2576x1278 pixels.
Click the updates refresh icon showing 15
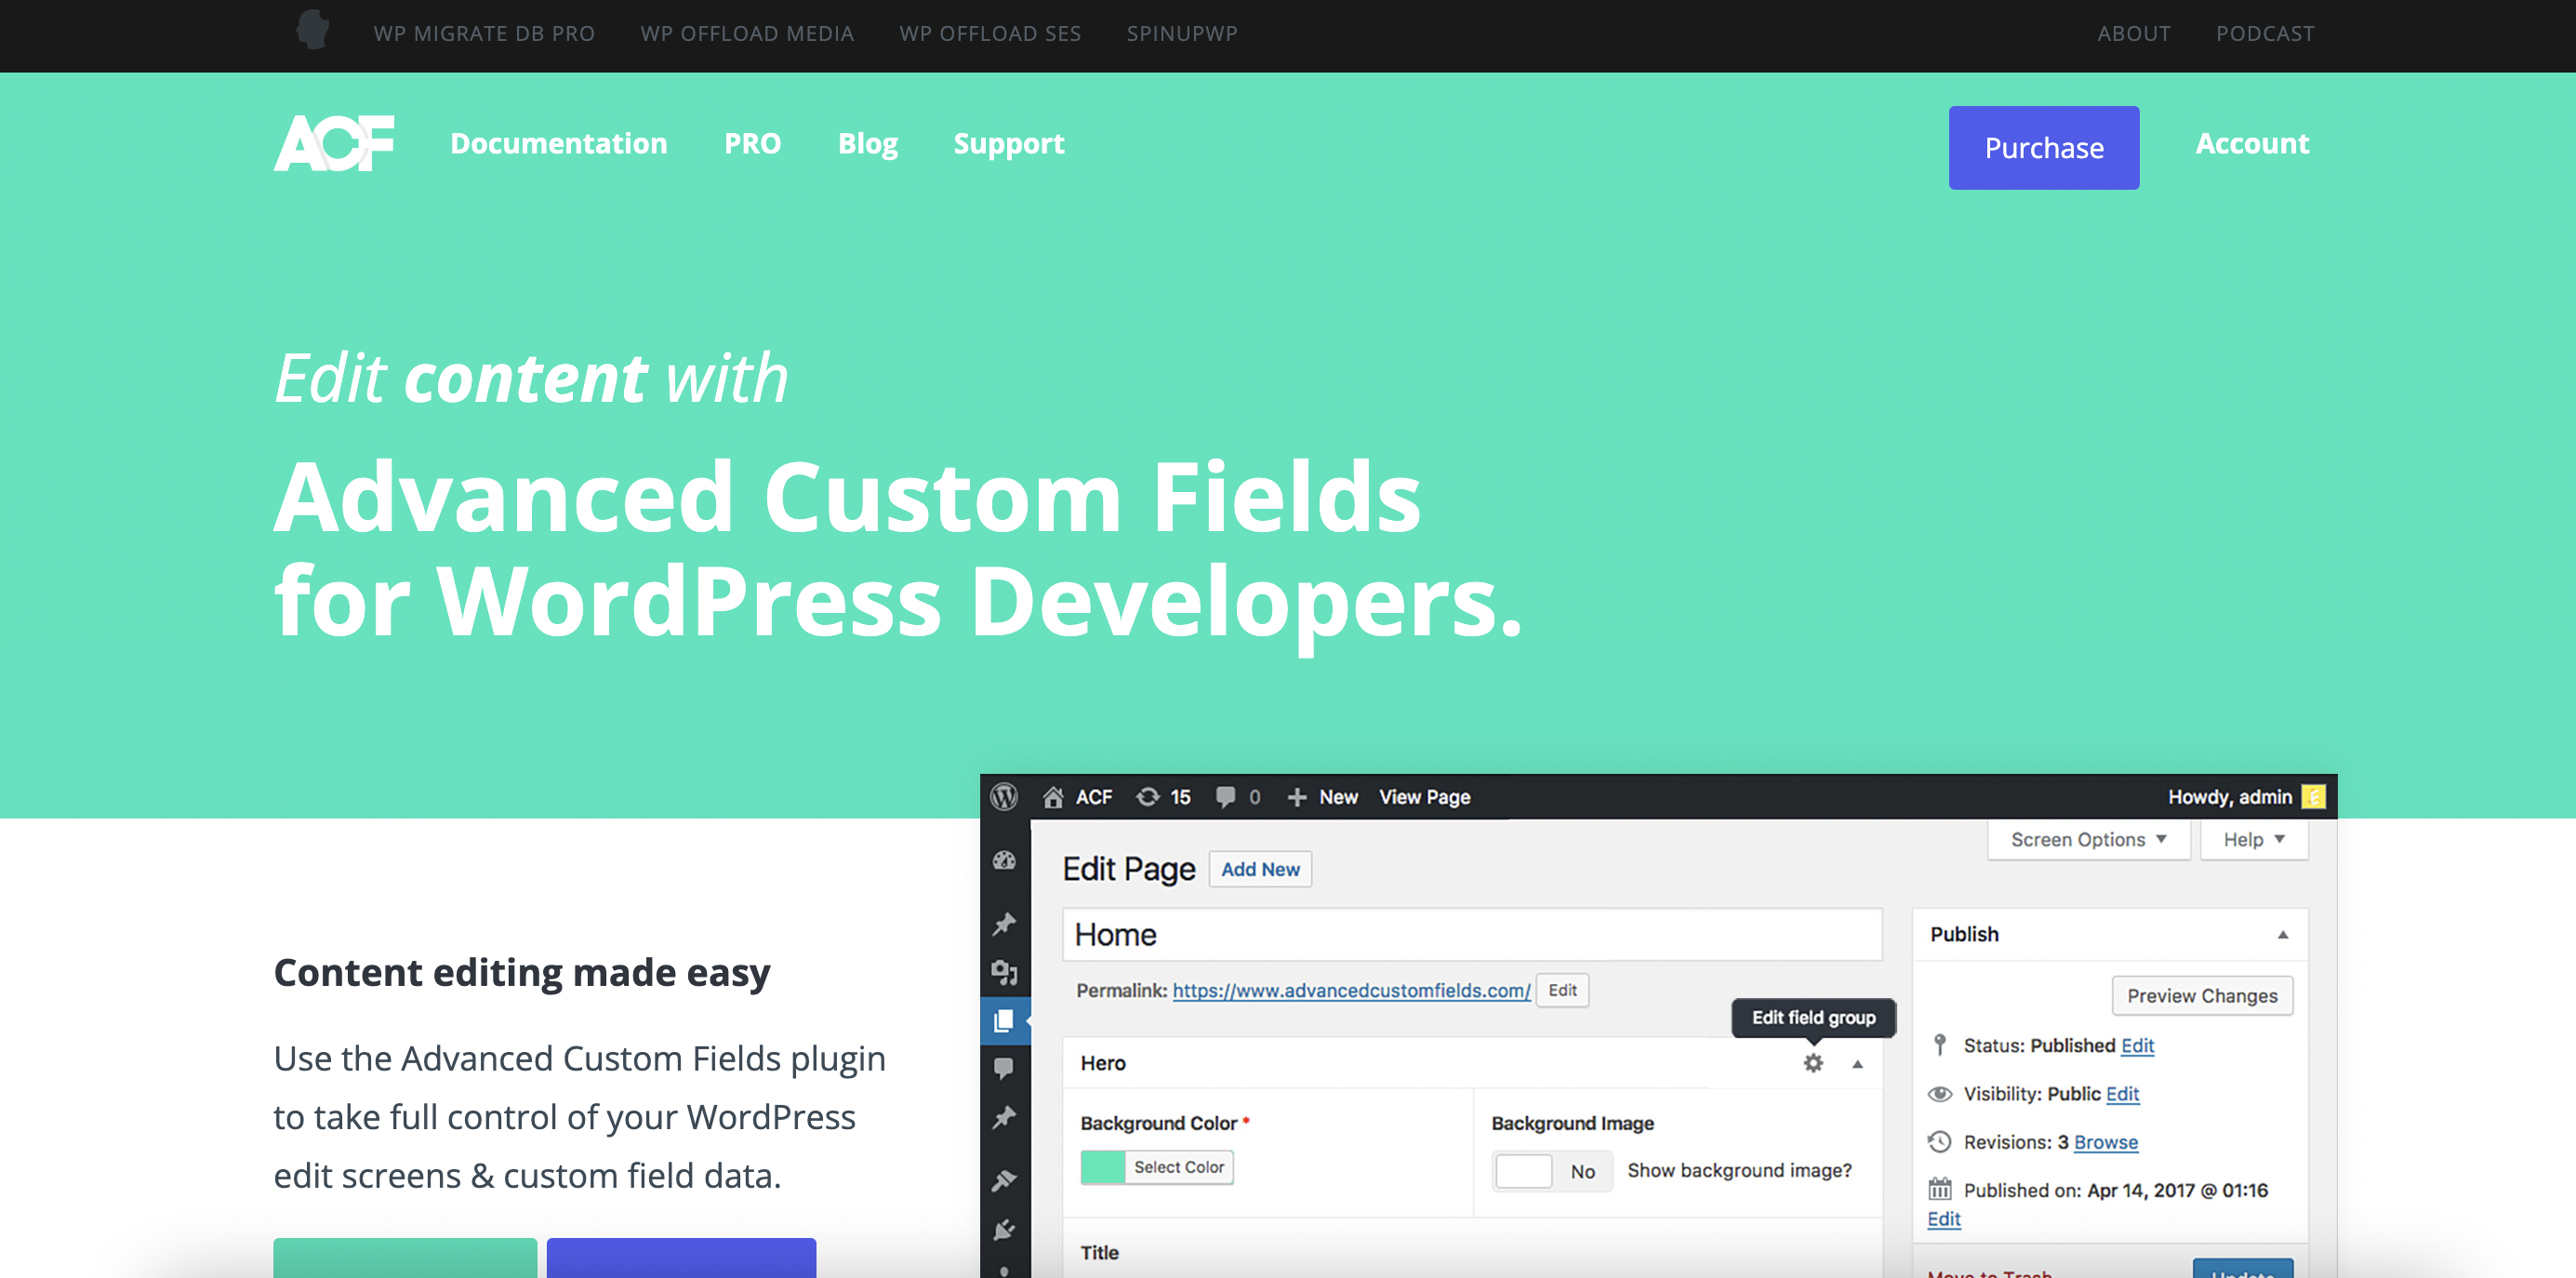1148,797
